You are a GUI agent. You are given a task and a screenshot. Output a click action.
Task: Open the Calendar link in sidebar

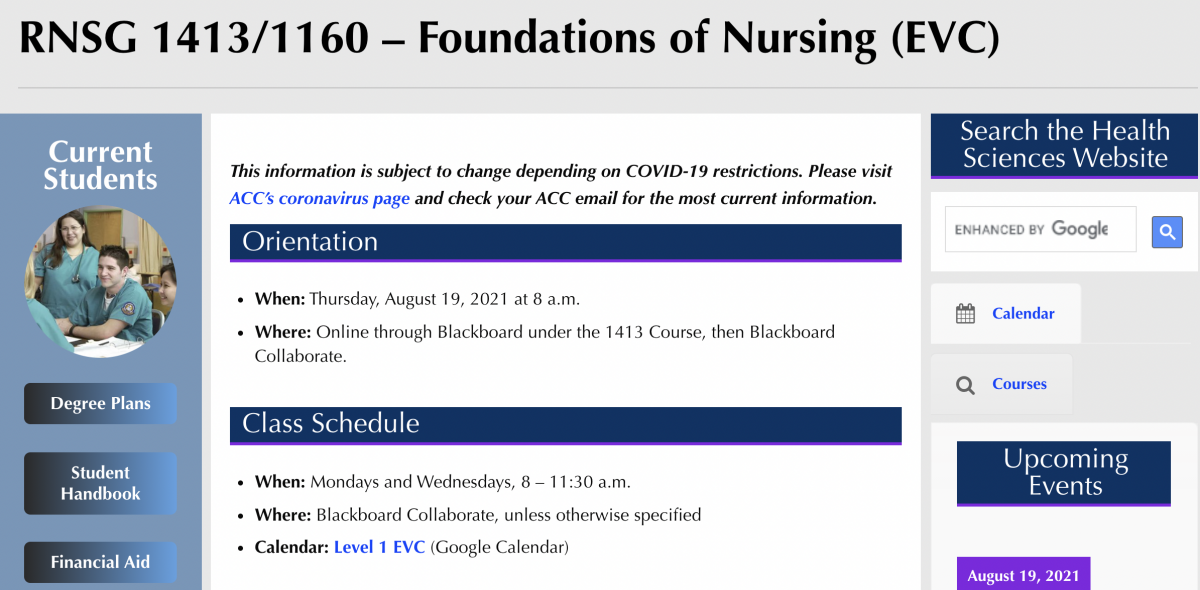coord(1023,313)
